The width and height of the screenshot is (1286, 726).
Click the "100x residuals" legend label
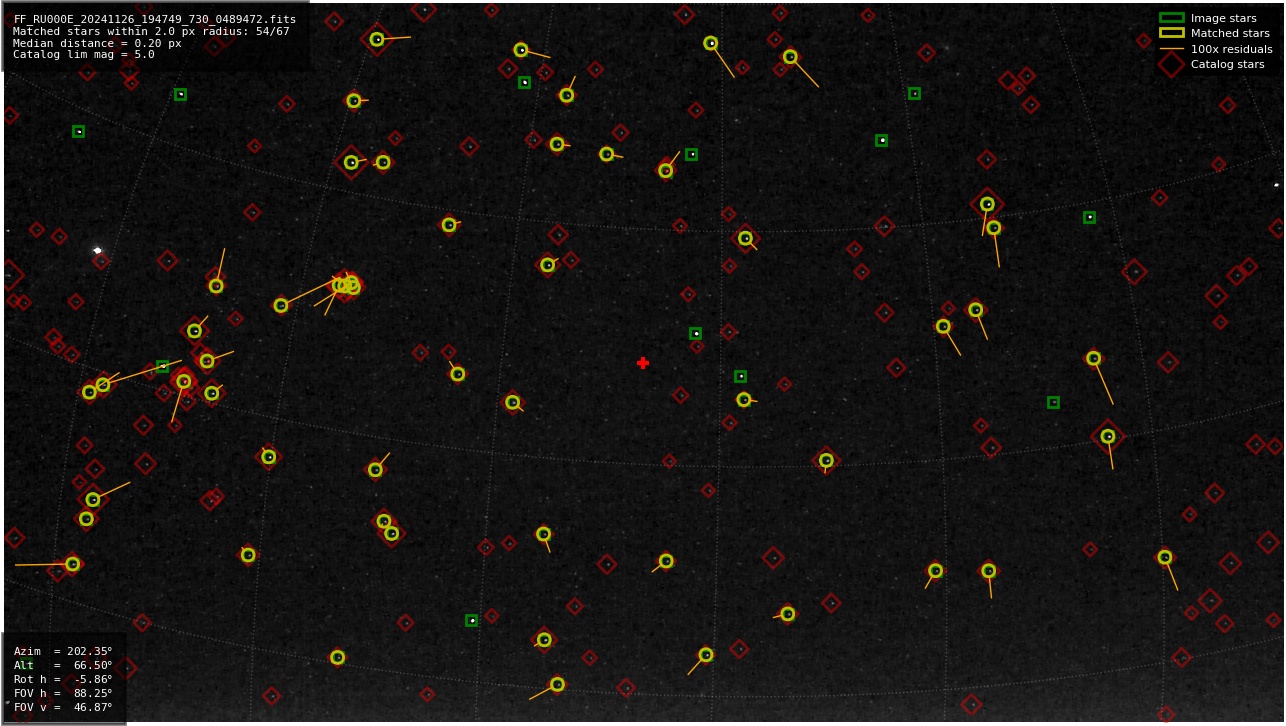coord(1231,49)
